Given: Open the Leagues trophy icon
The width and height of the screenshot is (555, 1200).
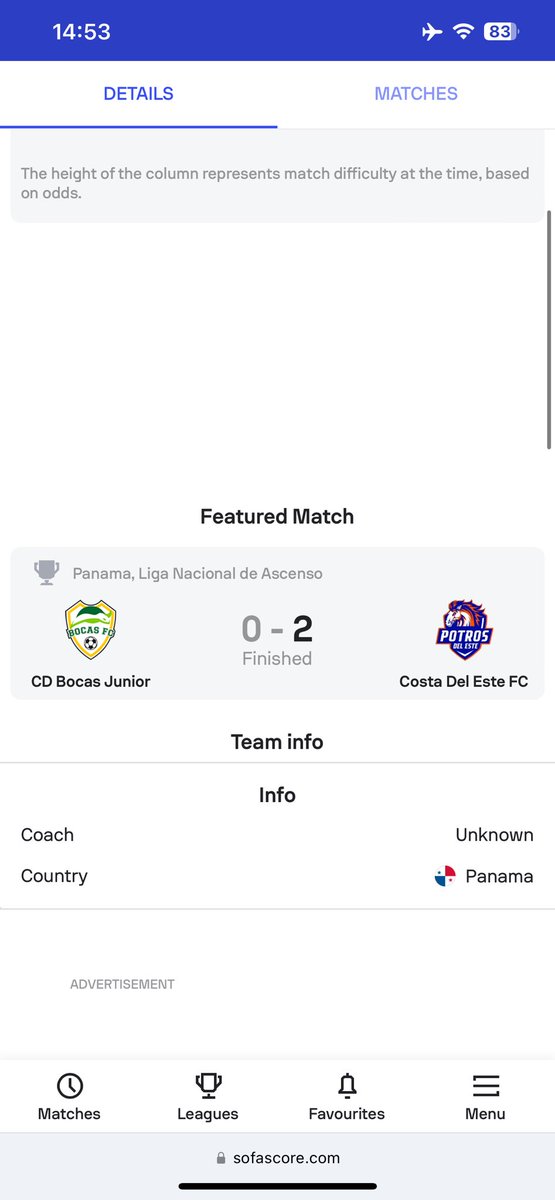Looking at the screenshot, I should coord(208,1086).
